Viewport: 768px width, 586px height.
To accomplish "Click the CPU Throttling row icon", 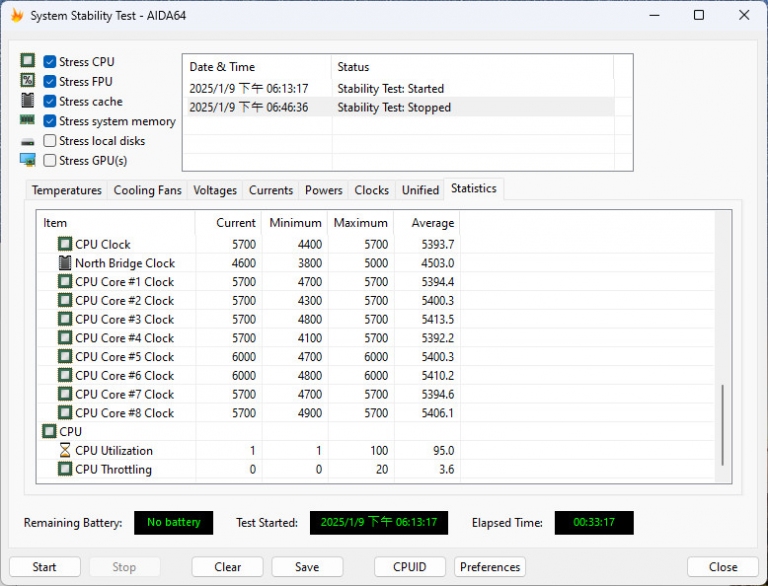I will click(x=65, y=469).
